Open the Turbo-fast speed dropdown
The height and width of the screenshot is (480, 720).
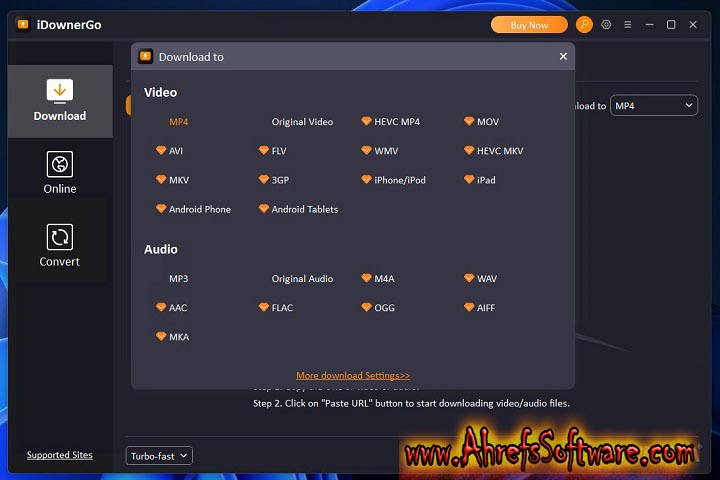[x=159, y=456]
